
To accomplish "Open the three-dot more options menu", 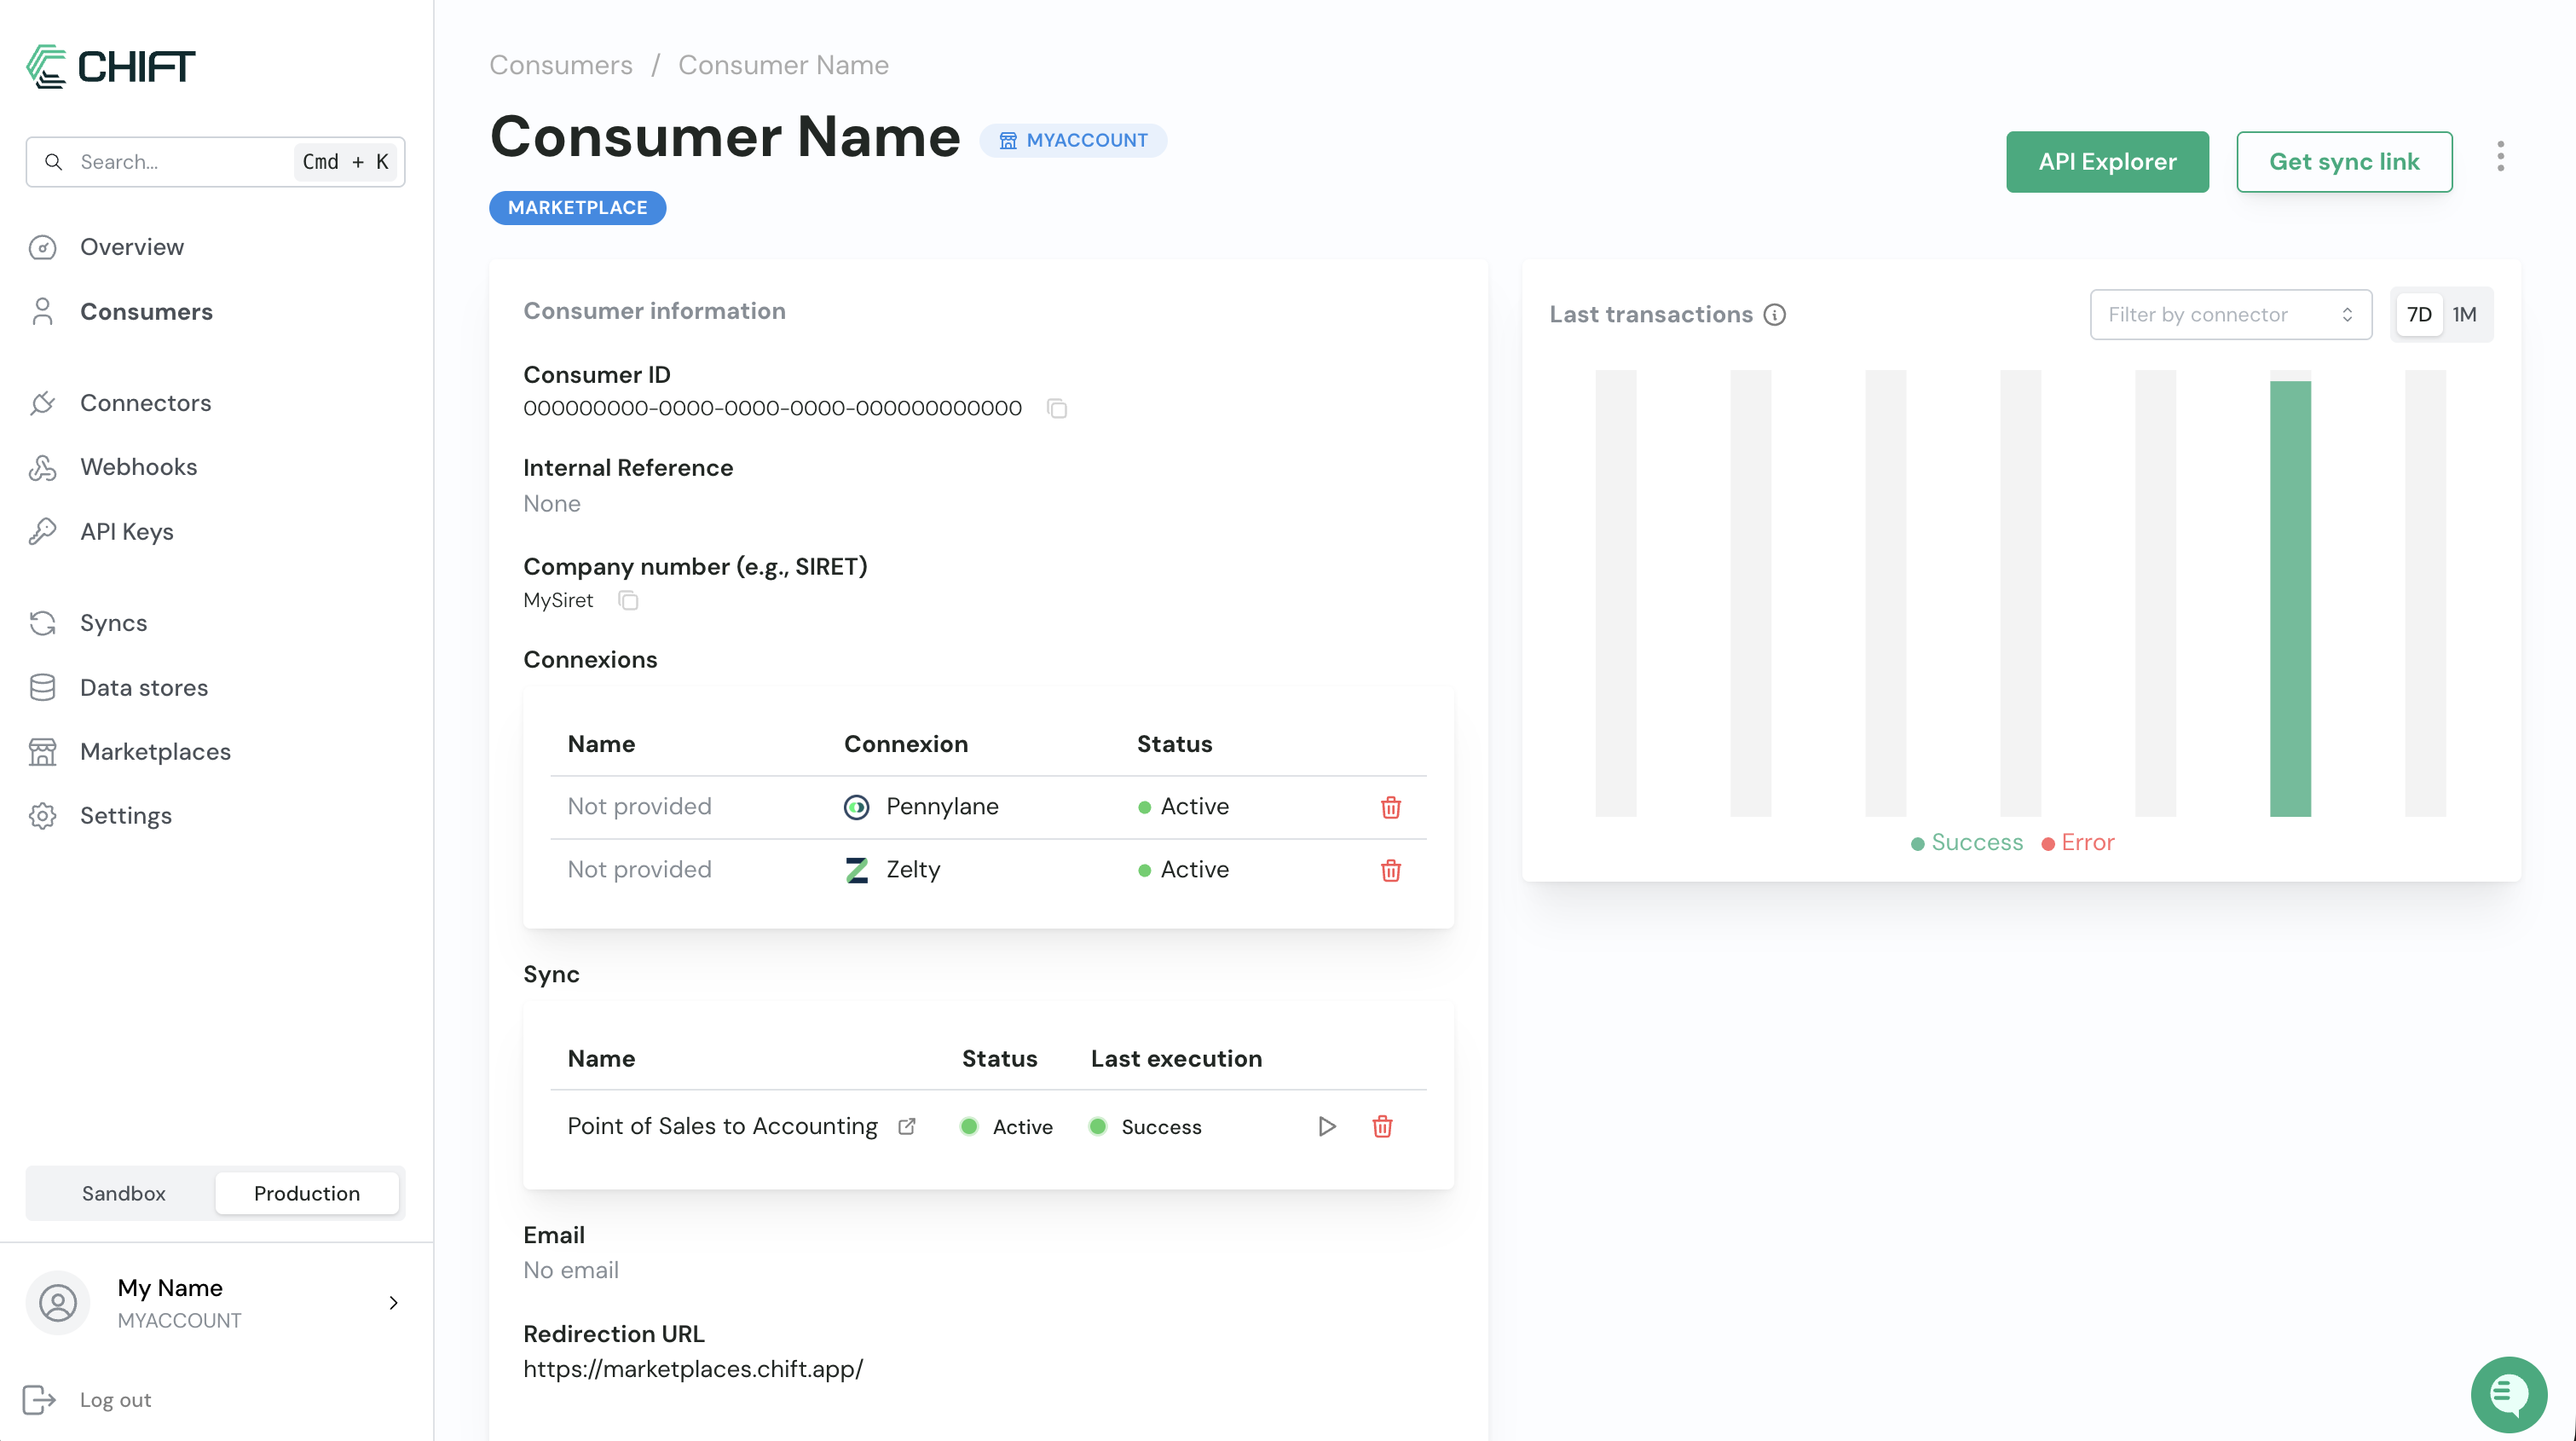I will (2500, 157).
